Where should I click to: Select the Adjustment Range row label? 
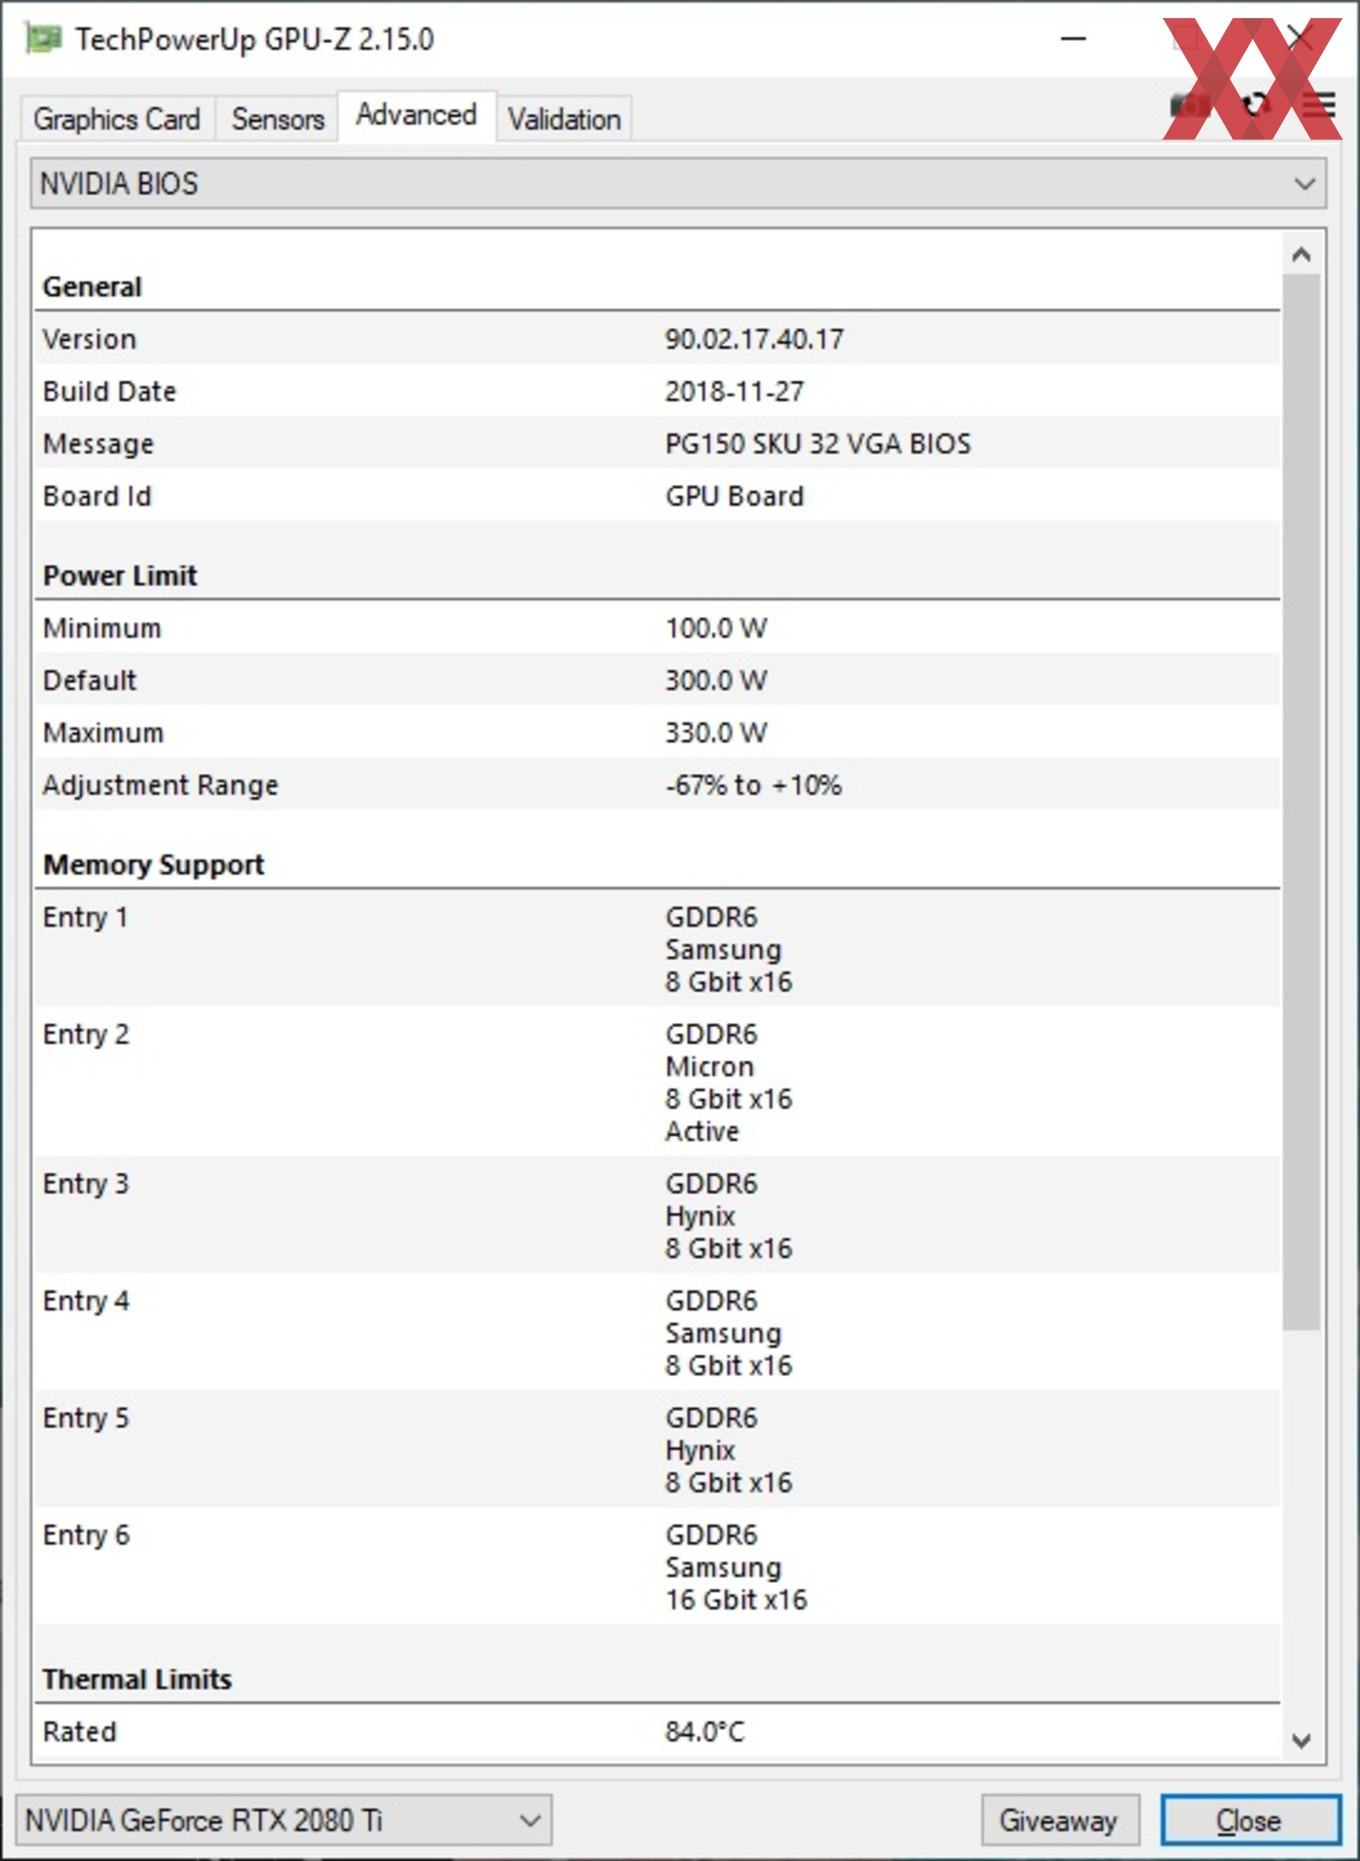pyautogui.click(x=160, y=785)
